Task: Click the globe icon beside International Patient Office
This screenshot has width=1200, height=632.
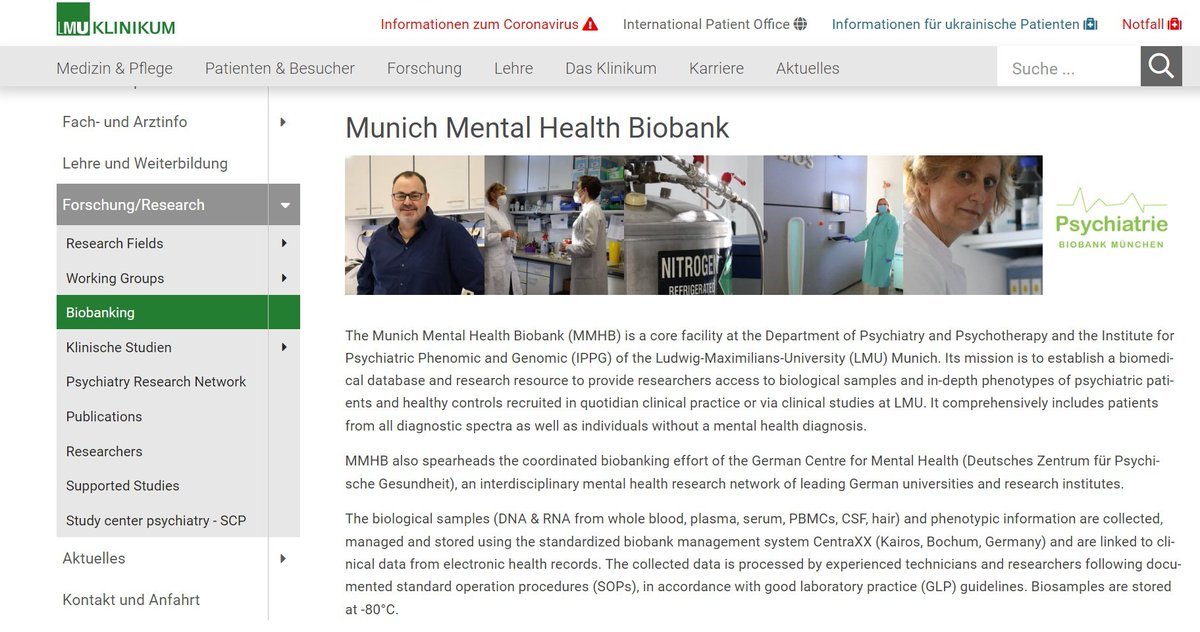Action: point(800,24)
